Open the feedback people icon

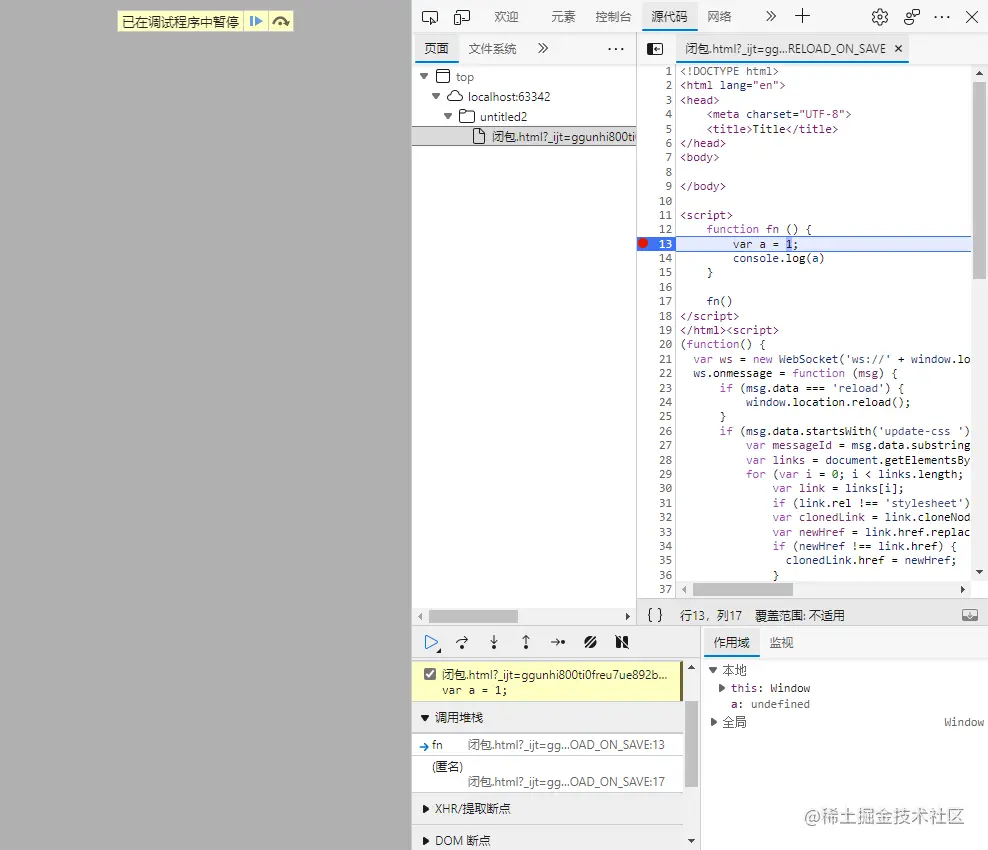tap(912, 17)
